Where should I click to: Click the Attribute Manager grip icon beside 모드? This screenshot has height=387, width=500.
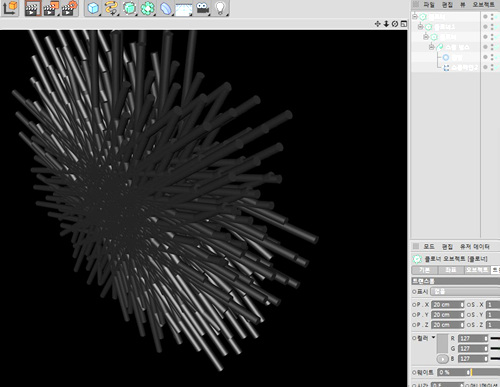point(416,246)
